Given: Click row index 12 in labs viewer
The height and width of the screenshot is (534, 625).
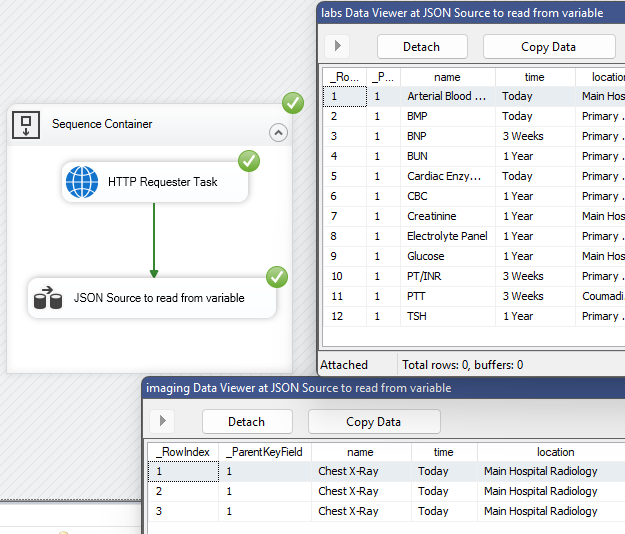Looking at the screenshot, I should tap(344, 316).
